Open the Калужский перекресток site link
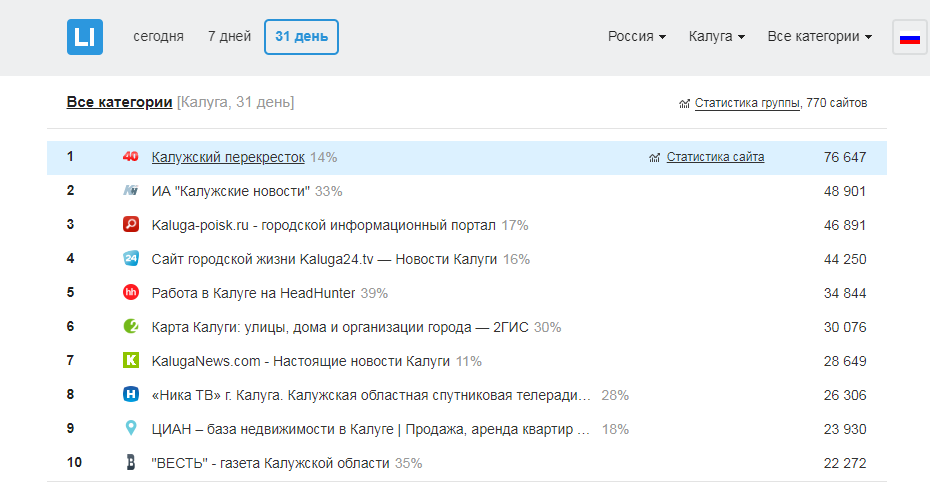 pyautogui.click(x=228, y=157)
